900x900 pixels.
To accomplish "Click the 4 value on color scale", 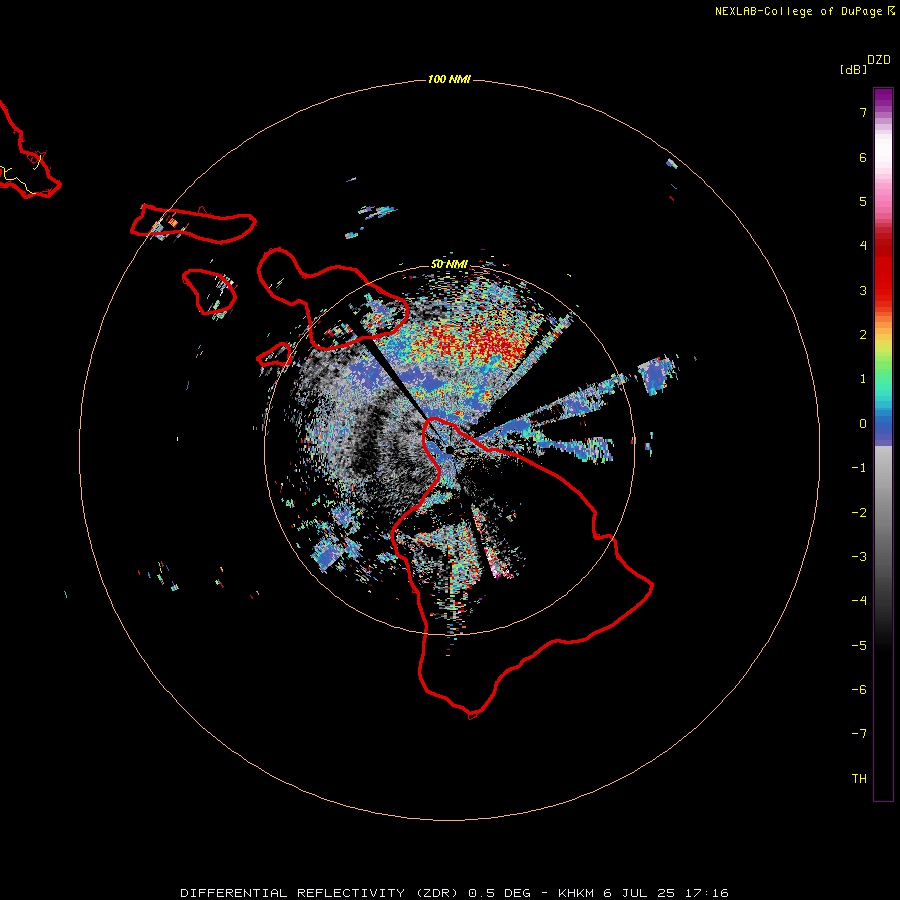I will click(x=863, y=246).
